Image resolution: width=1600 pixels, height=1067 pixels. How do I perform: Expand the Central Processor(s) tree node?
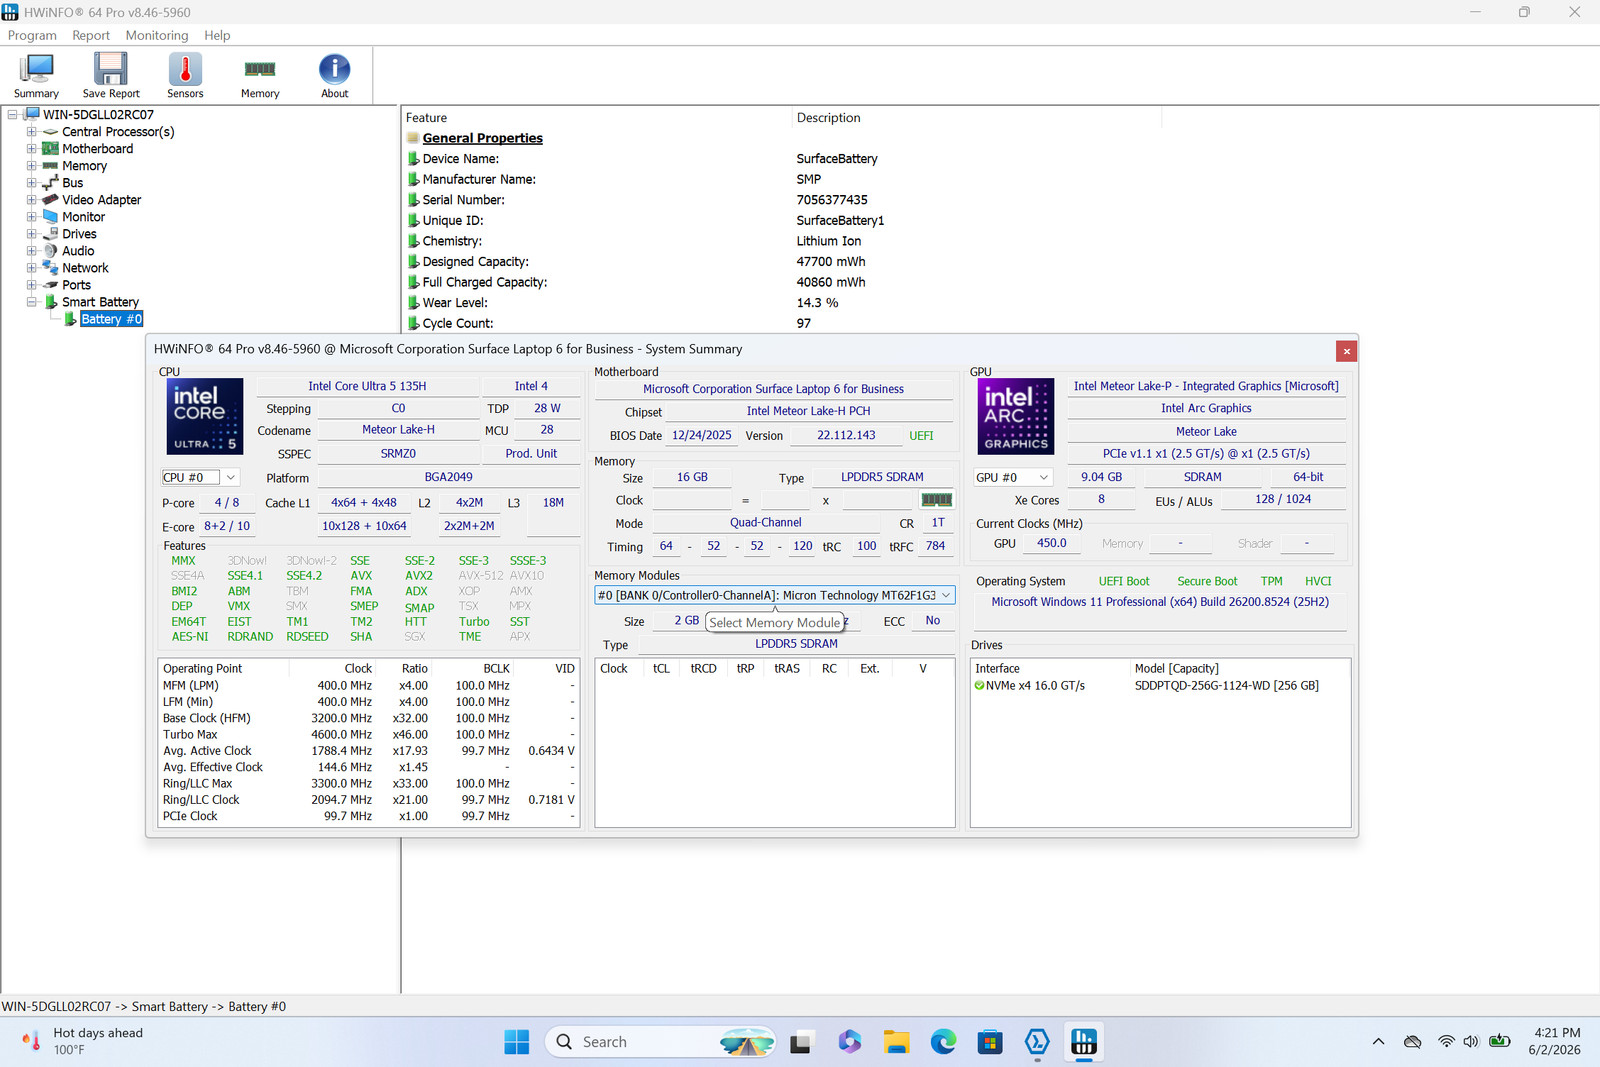pyautogui.click(x=31, y=132)
